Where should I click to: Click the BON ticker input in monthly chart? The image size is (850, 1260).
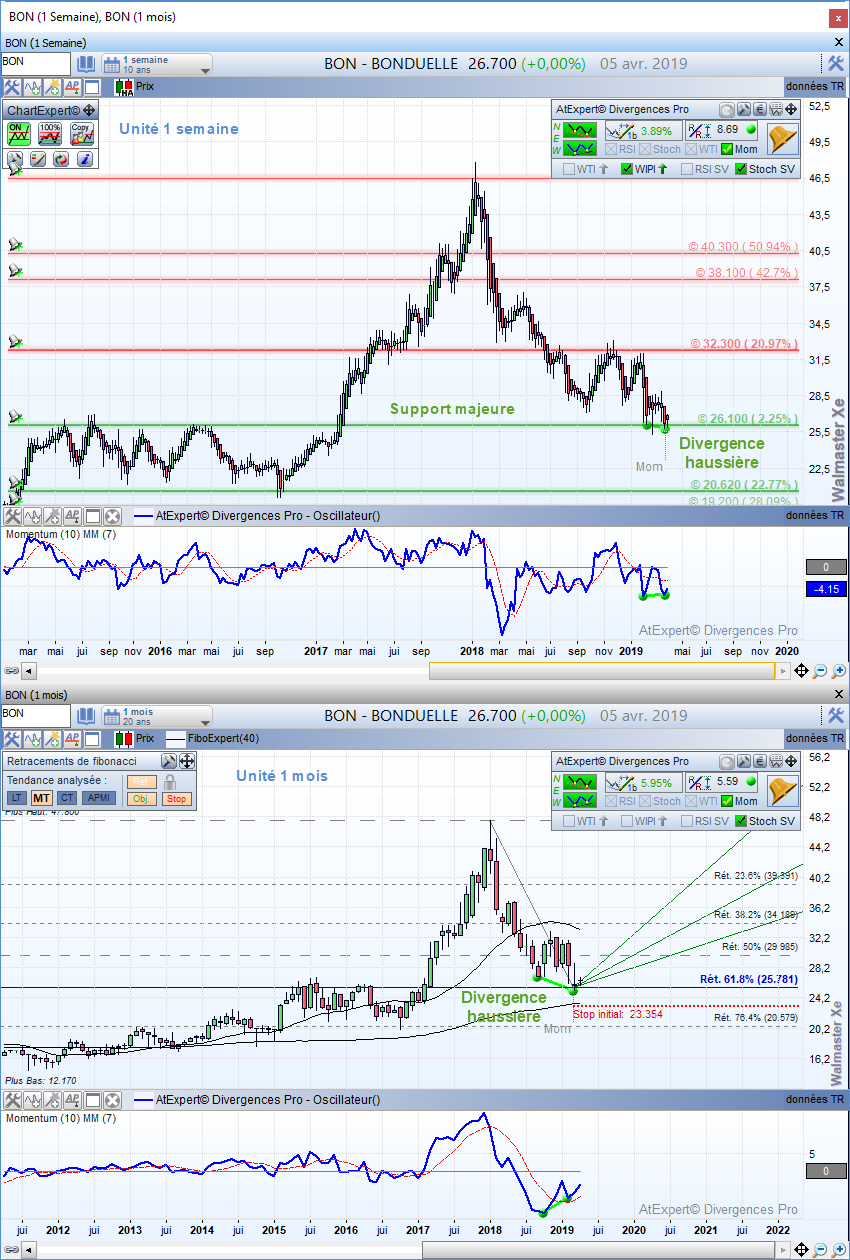click(36, 714)
